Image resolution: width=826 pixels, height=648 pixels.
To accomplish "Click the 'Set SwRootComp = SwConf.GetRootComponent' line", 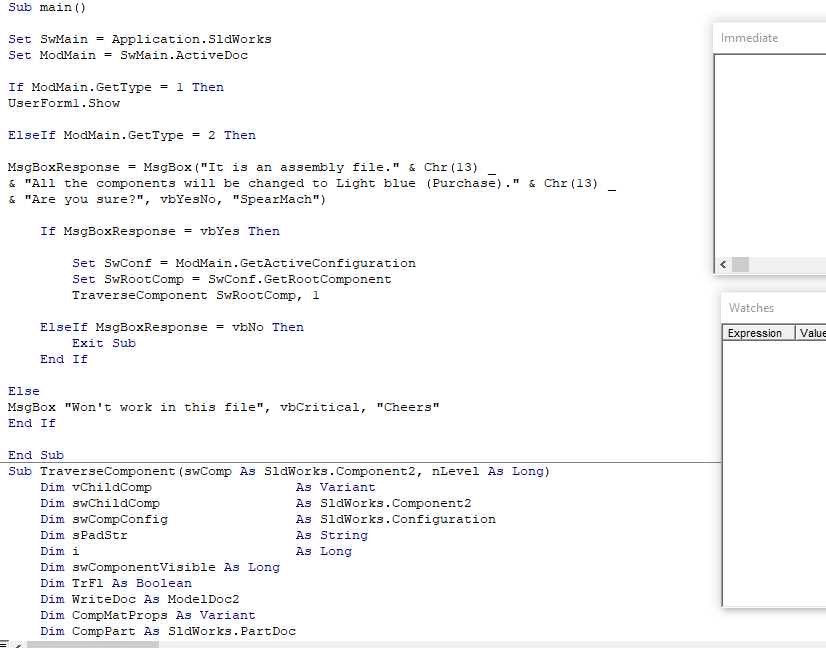I will point(232,279).
